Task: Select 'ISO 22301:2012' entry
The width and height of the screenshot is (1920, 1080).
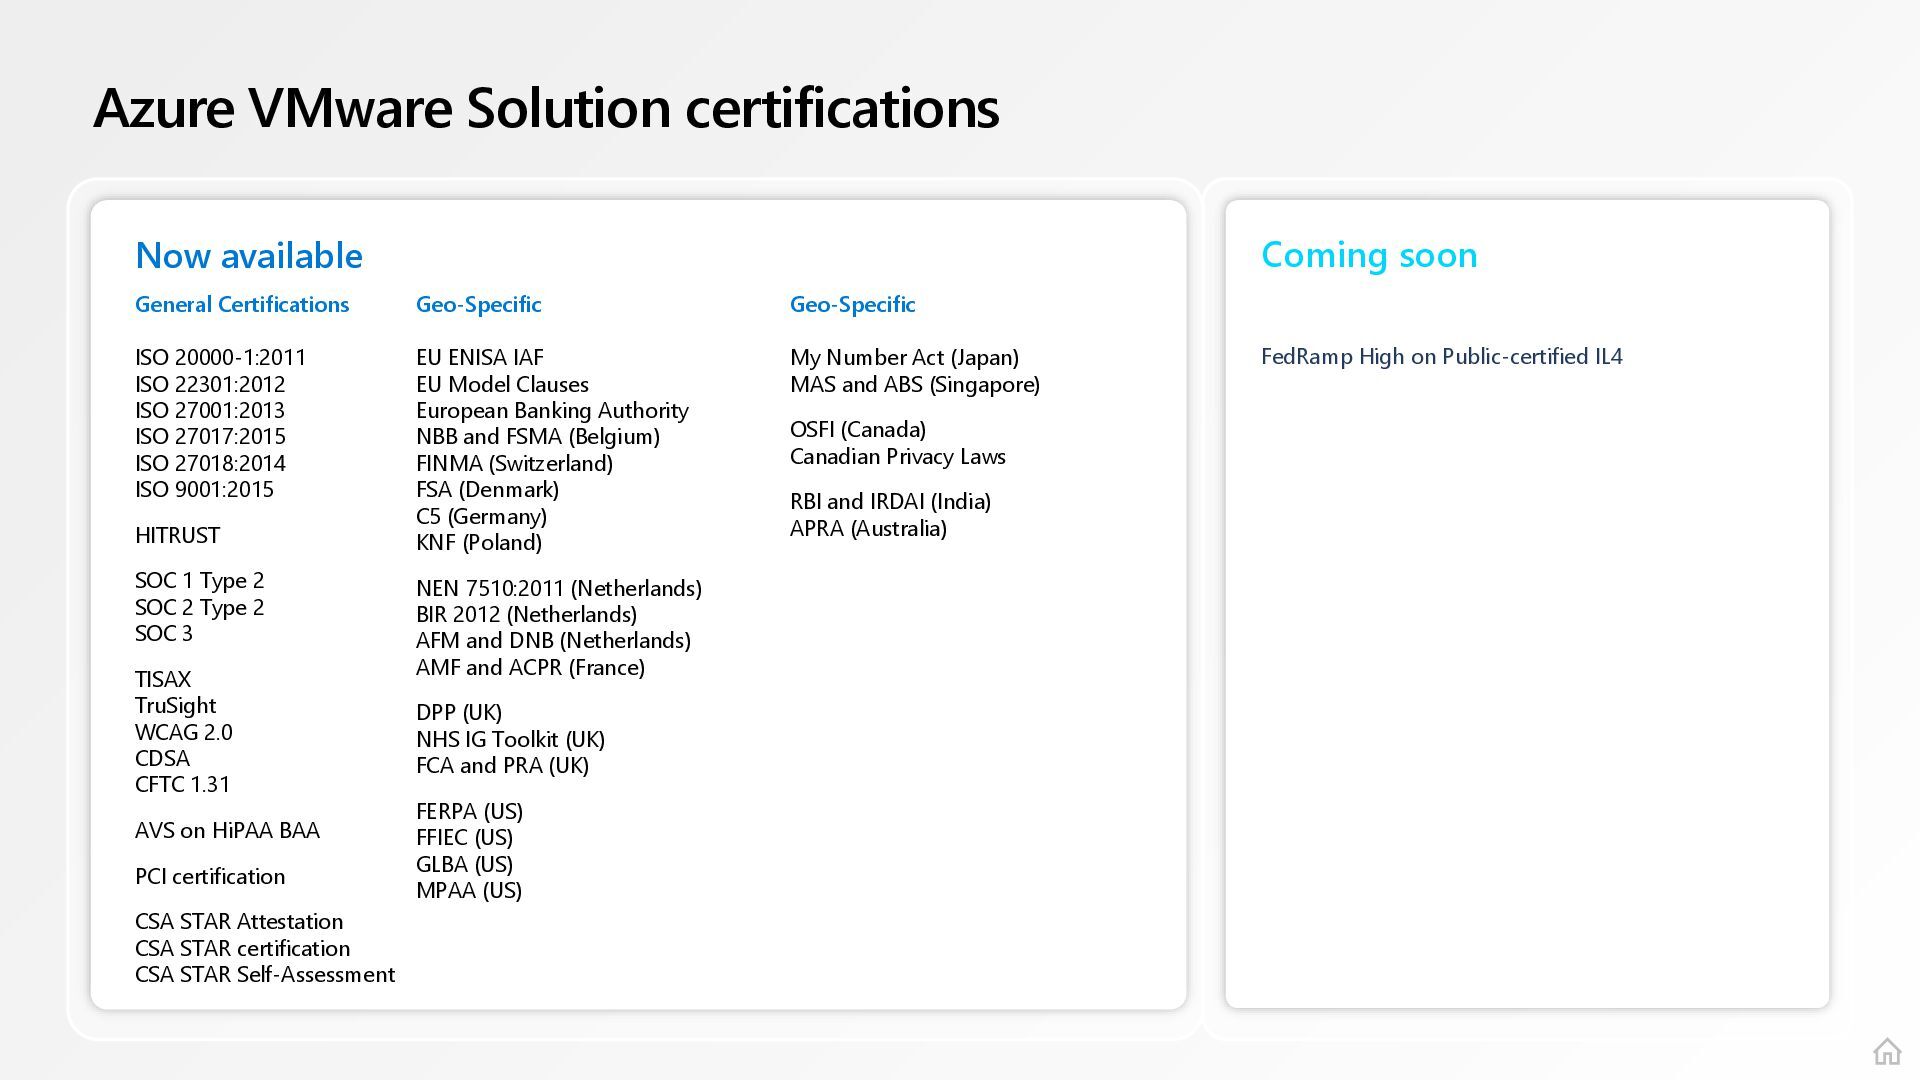Action: [210, 384]
